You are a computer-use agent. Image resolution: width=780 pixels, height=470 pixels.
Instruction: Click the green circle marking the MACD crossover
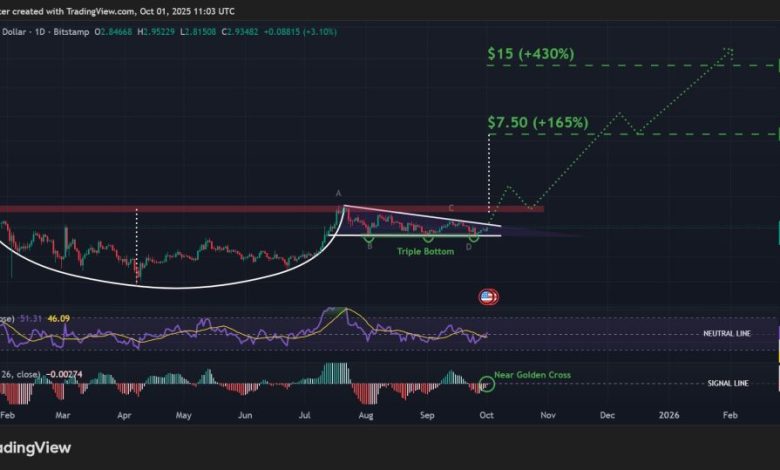tap(487, 383)
